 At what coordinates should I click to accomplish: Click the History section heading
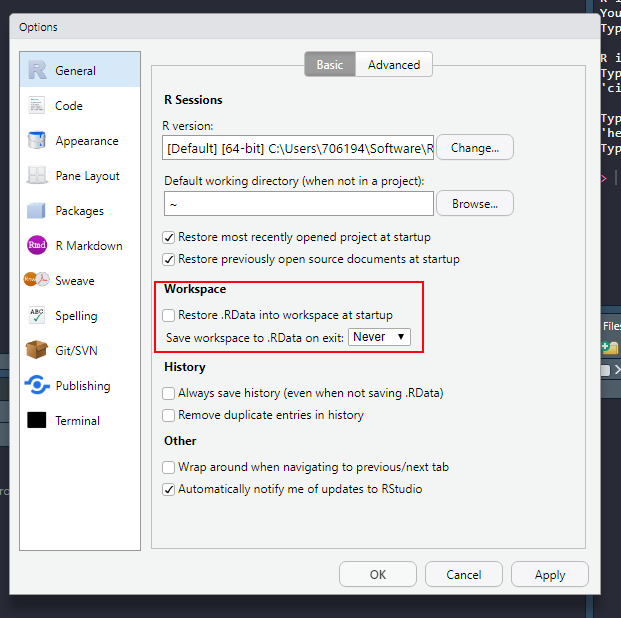click(x=185, y=367)
